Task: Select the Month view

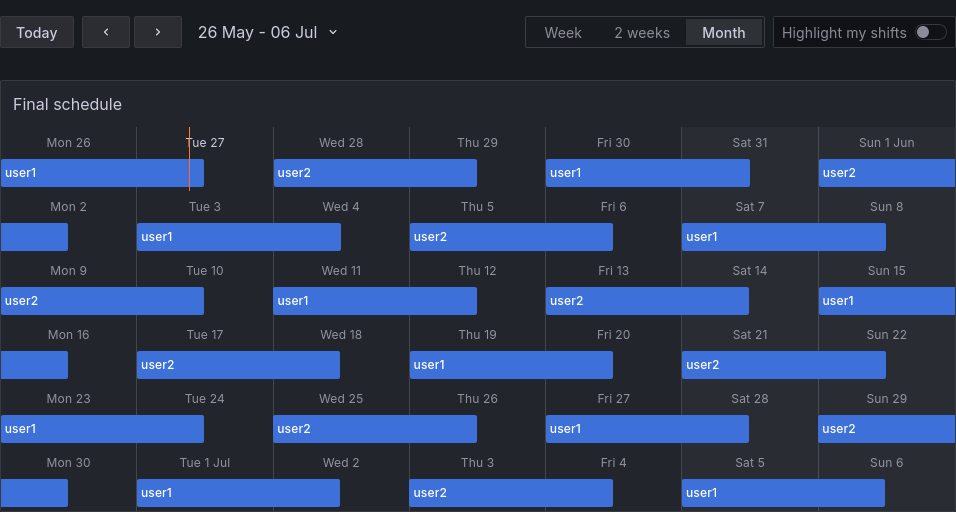Action: [724, 32]
